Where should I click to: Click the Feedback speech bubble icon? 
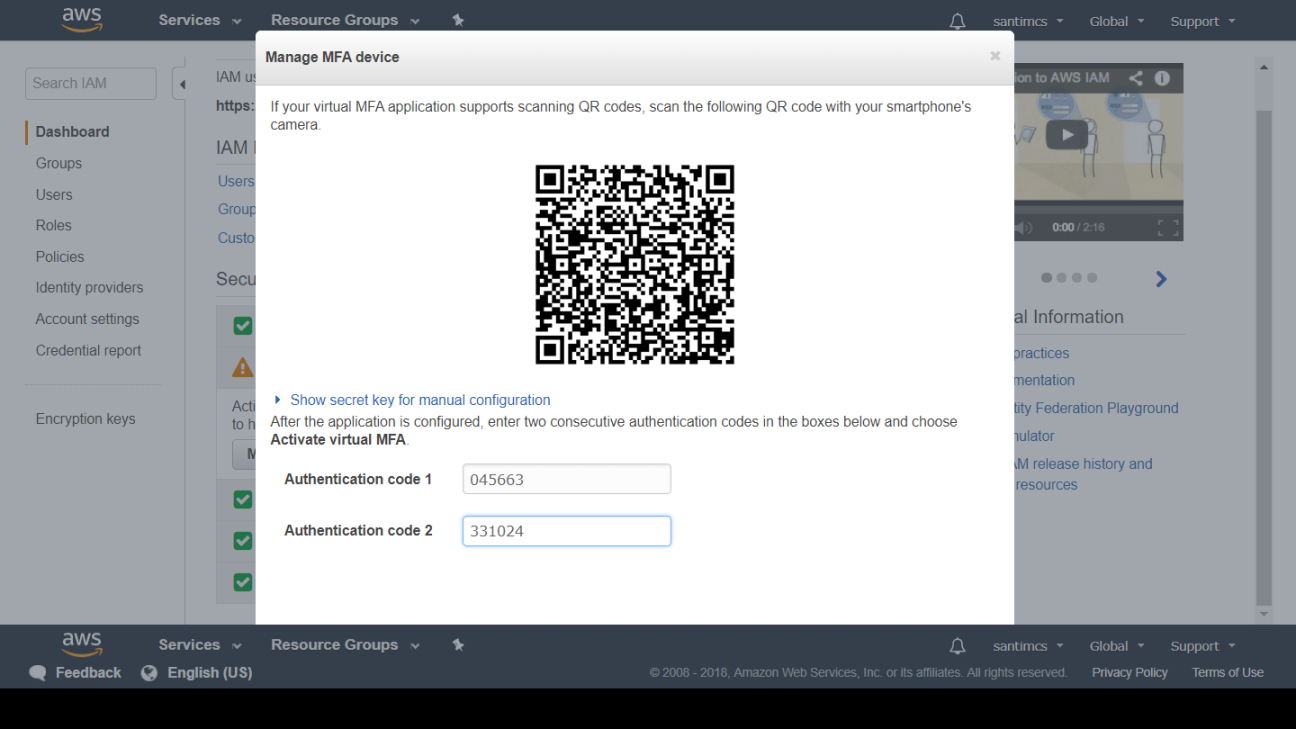38,673
